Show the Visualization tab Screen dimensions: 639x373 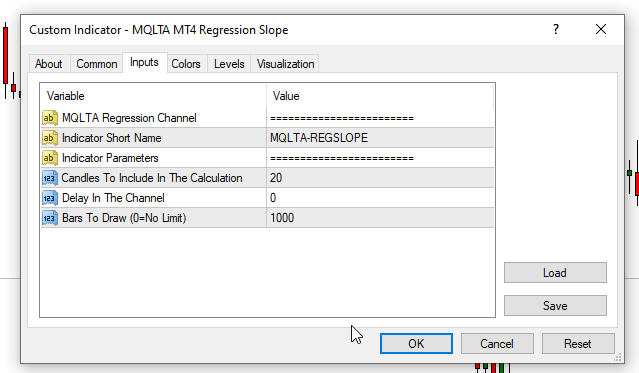285,64
